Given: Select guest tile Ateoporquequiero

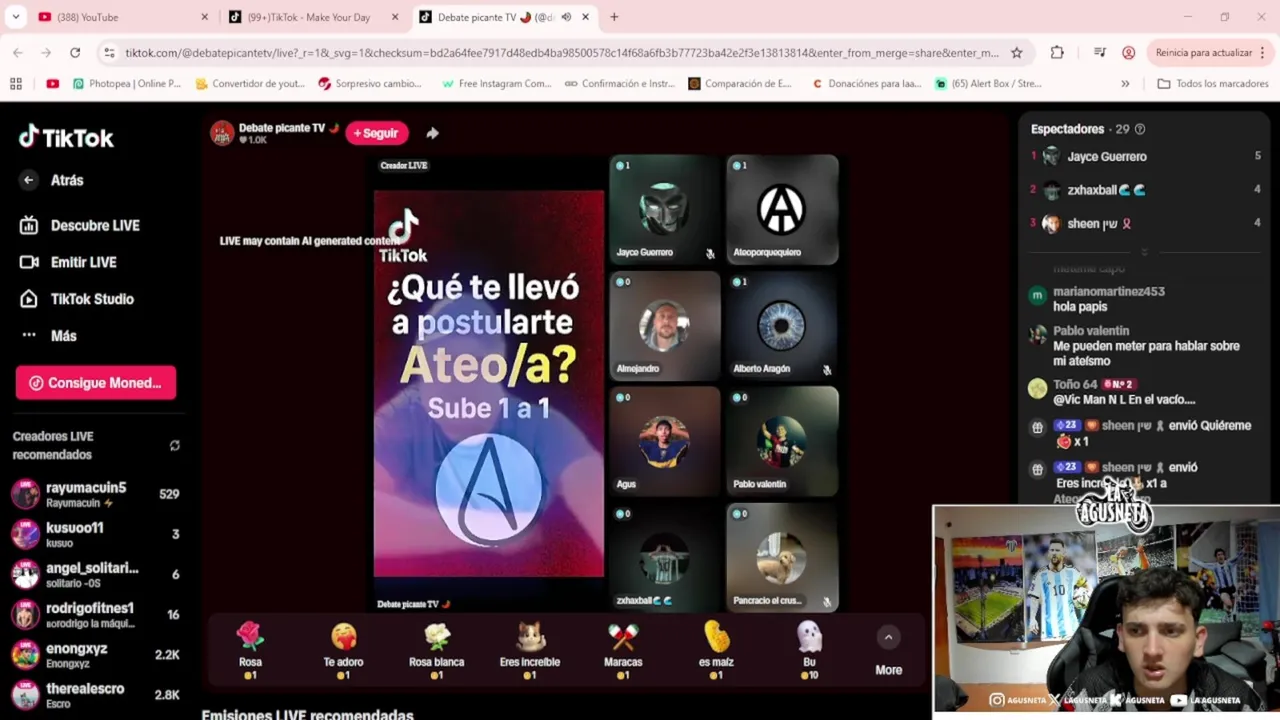Looking at the screenshot, I should point(782,210).
